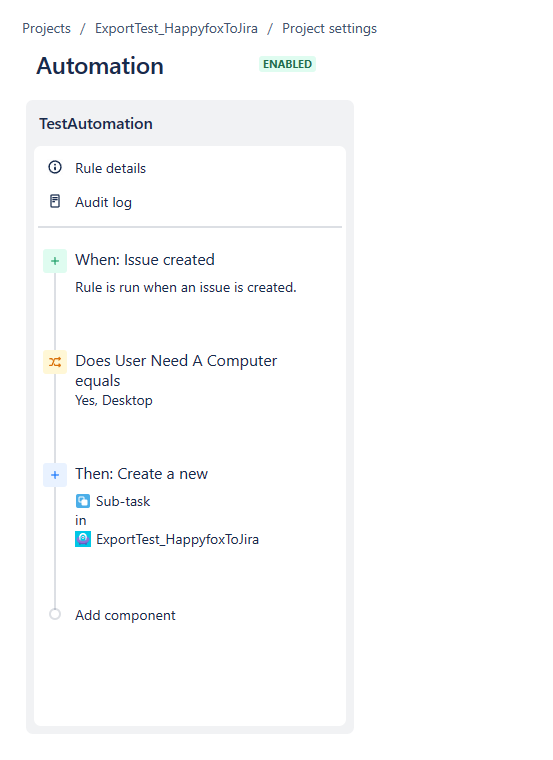The height and width of the screenshot is (760, 553).
Task: Open Project settings breadcrumb
Action: [x=330, y=29]
